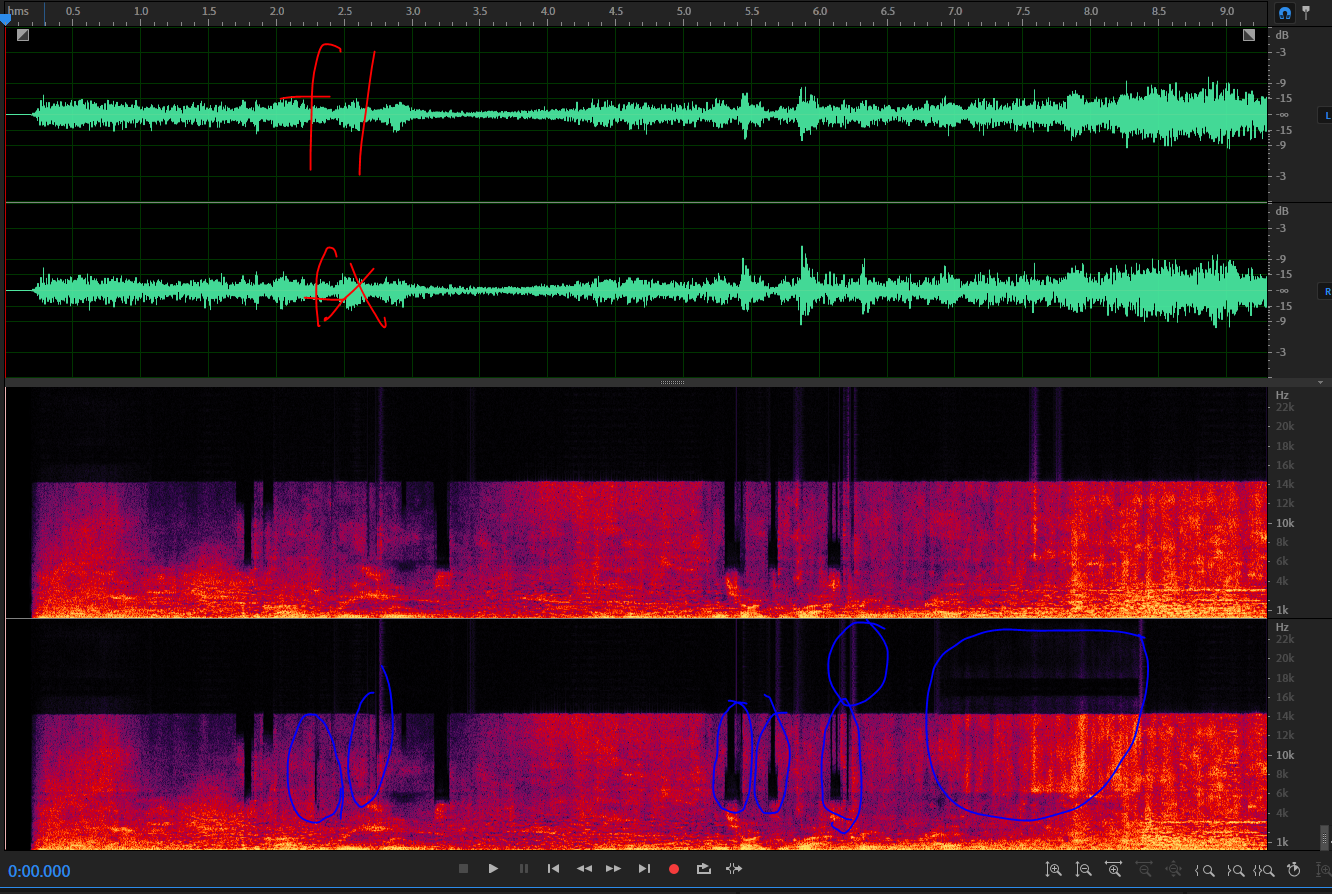This screenshot has width=1332, height=894.
Task: Start recording with the red Record button
Action: (x=674, y=869)
